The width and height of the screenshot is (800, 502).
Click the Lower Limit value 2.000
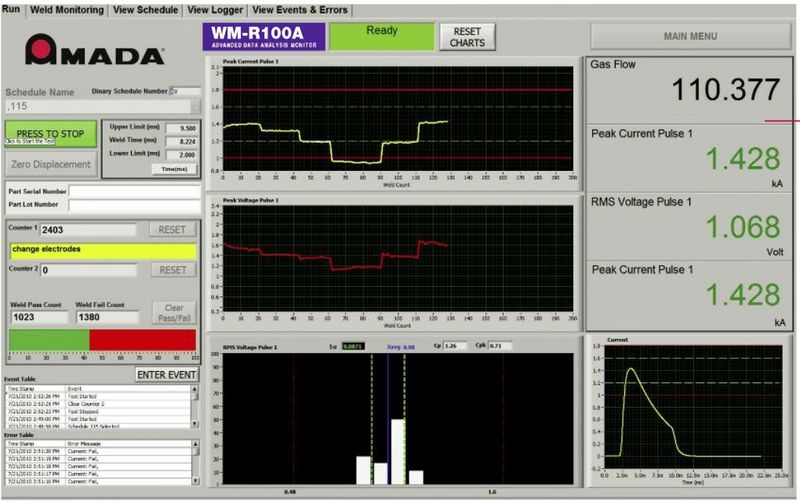[x=182, y=155]
